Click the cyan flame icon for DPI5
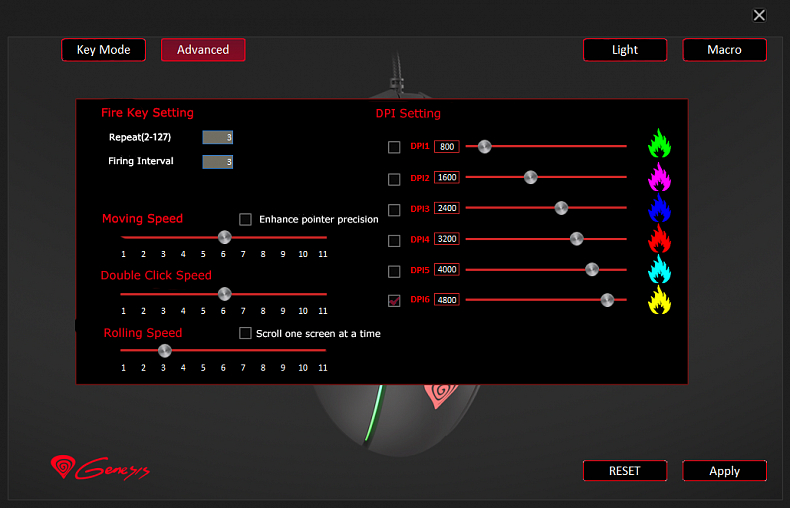This screenshot has height=508, width=790. pos(659,270)
